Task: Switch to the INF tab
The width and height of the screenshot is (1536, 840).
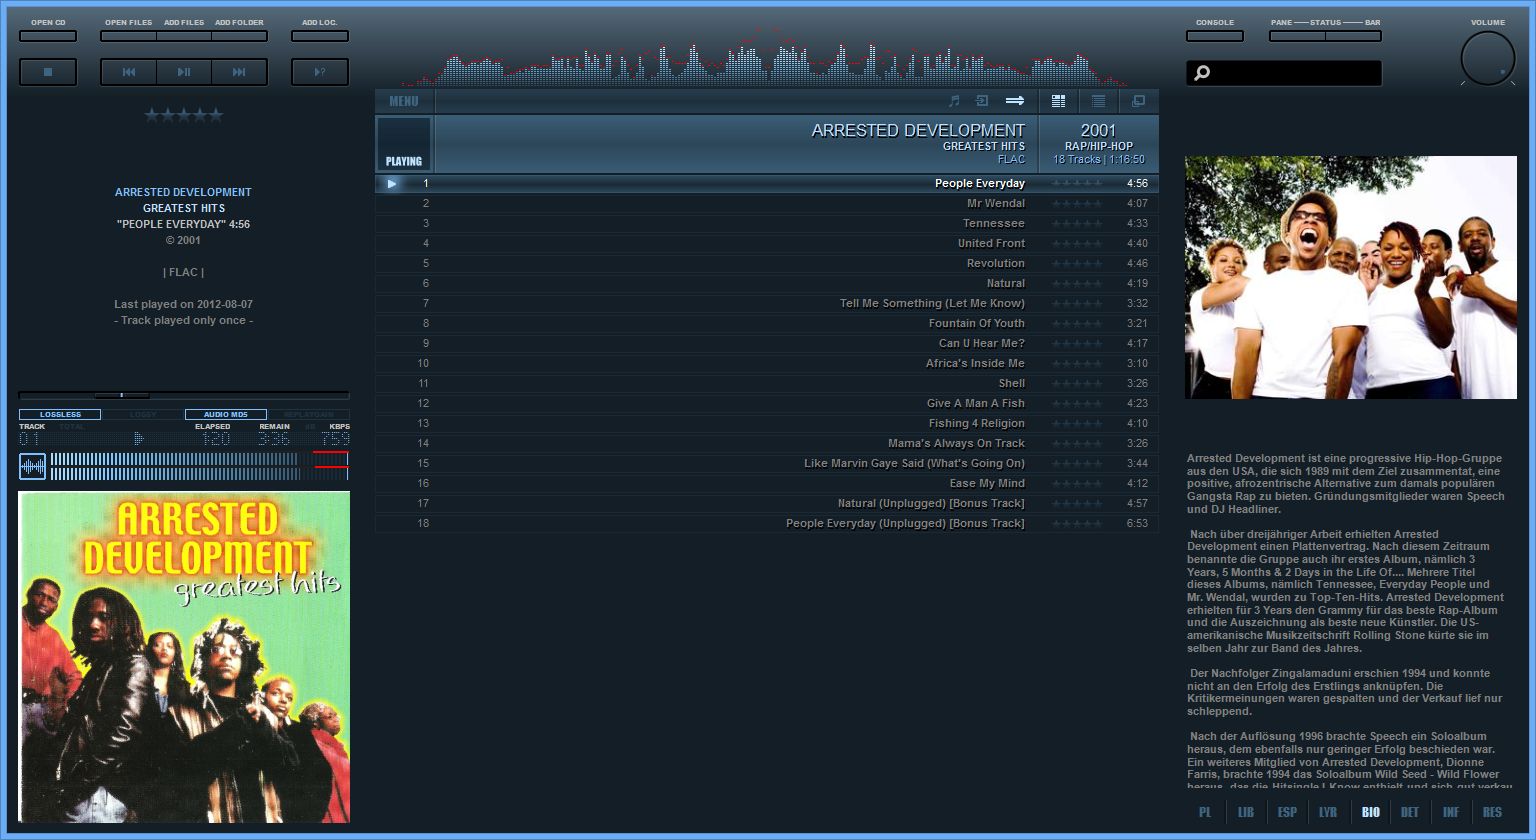Action: click(1451, 812)
